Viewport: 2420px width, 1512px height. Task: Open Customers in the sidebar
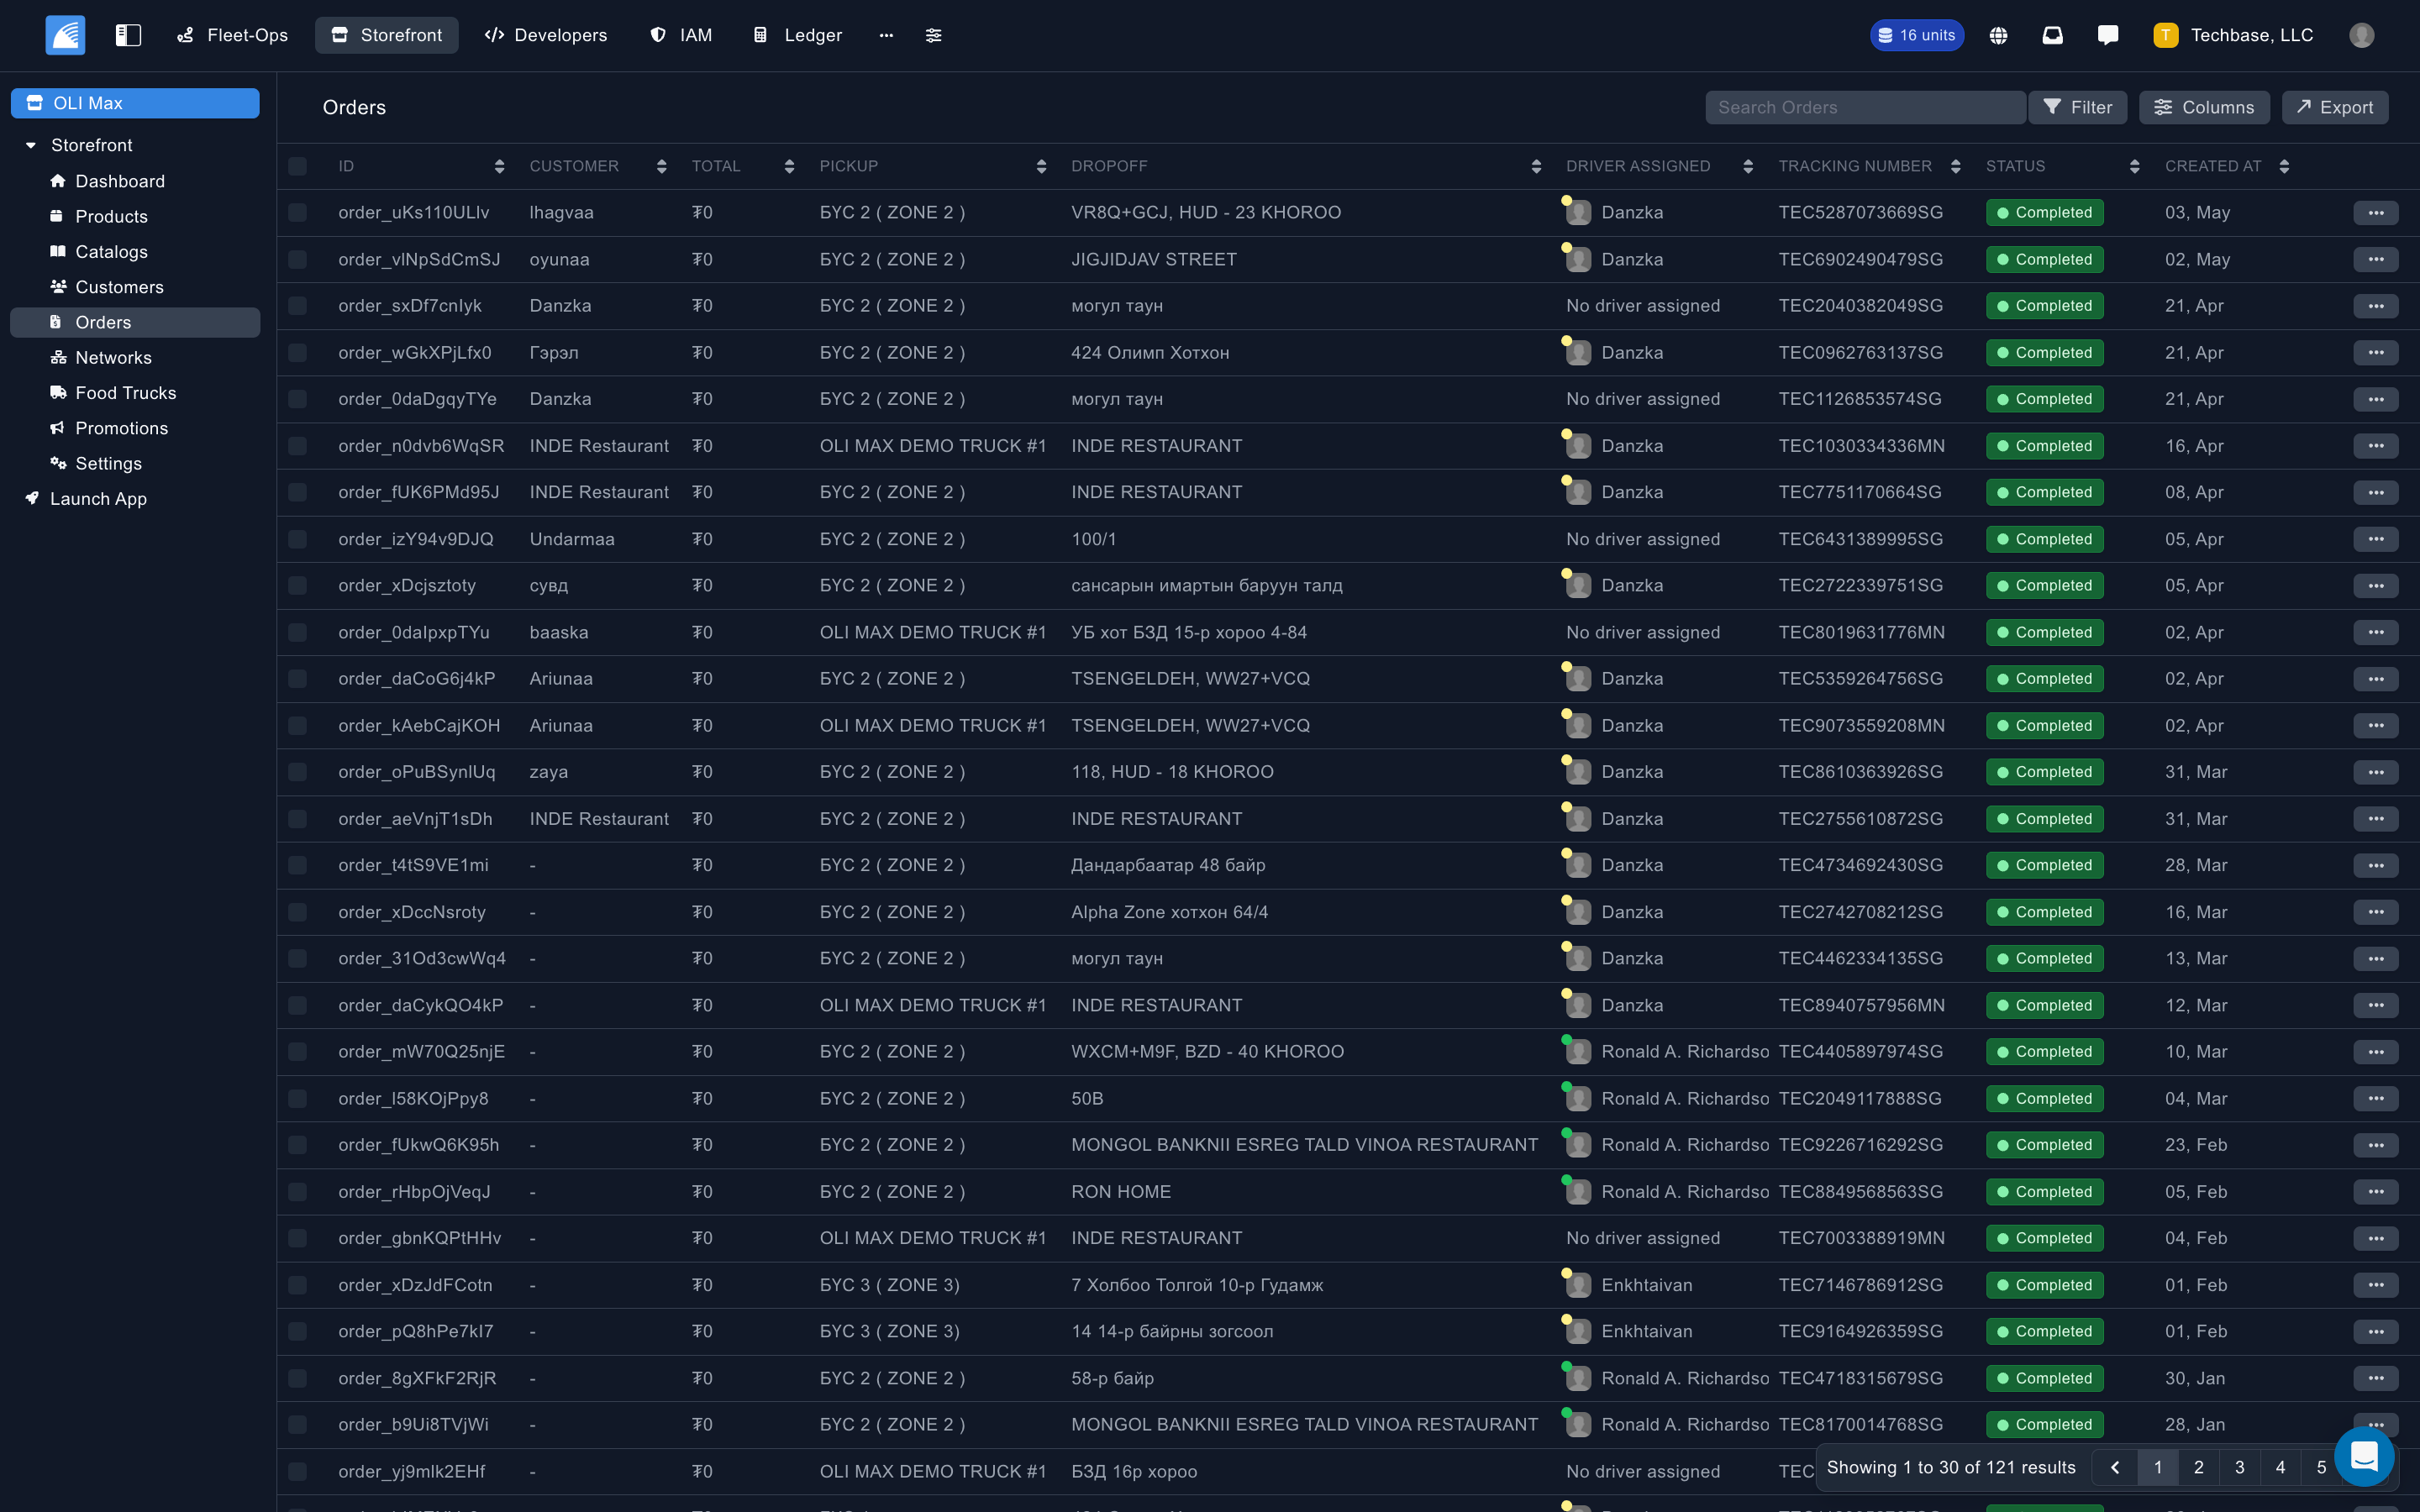119,287
